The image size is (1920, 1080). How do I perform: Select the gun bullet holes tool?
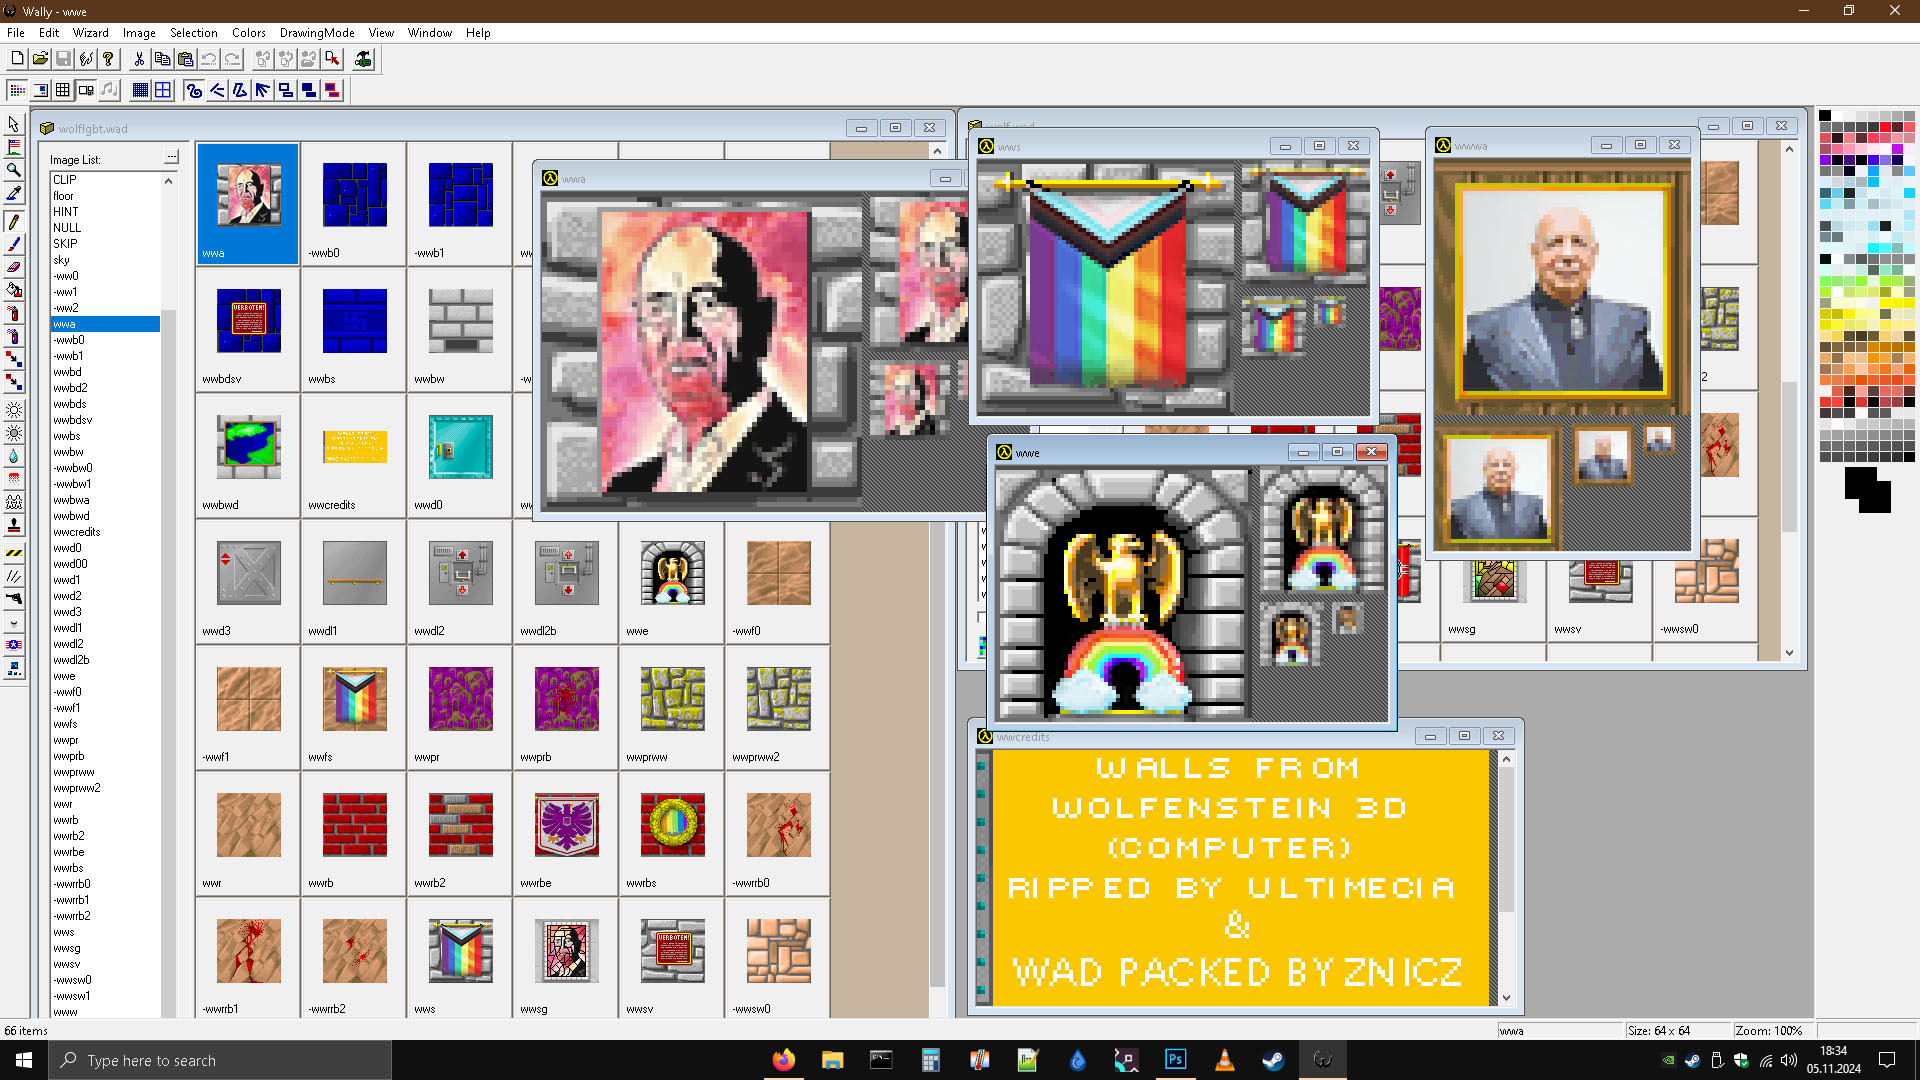[14, 599]
